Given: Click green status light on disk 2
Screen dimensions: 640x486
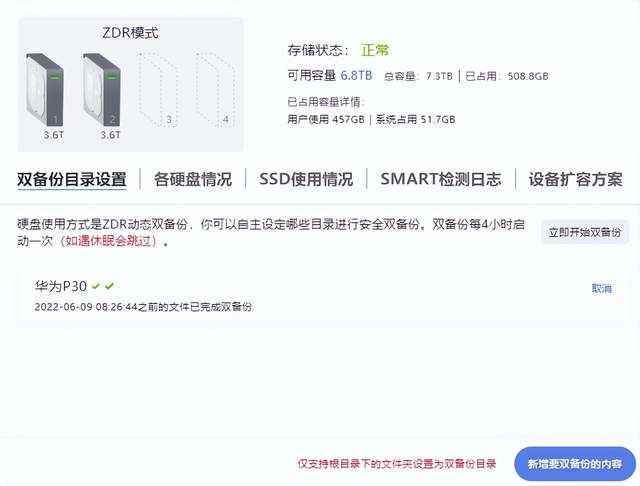Looking at the screenshot, I should (113, 76).
